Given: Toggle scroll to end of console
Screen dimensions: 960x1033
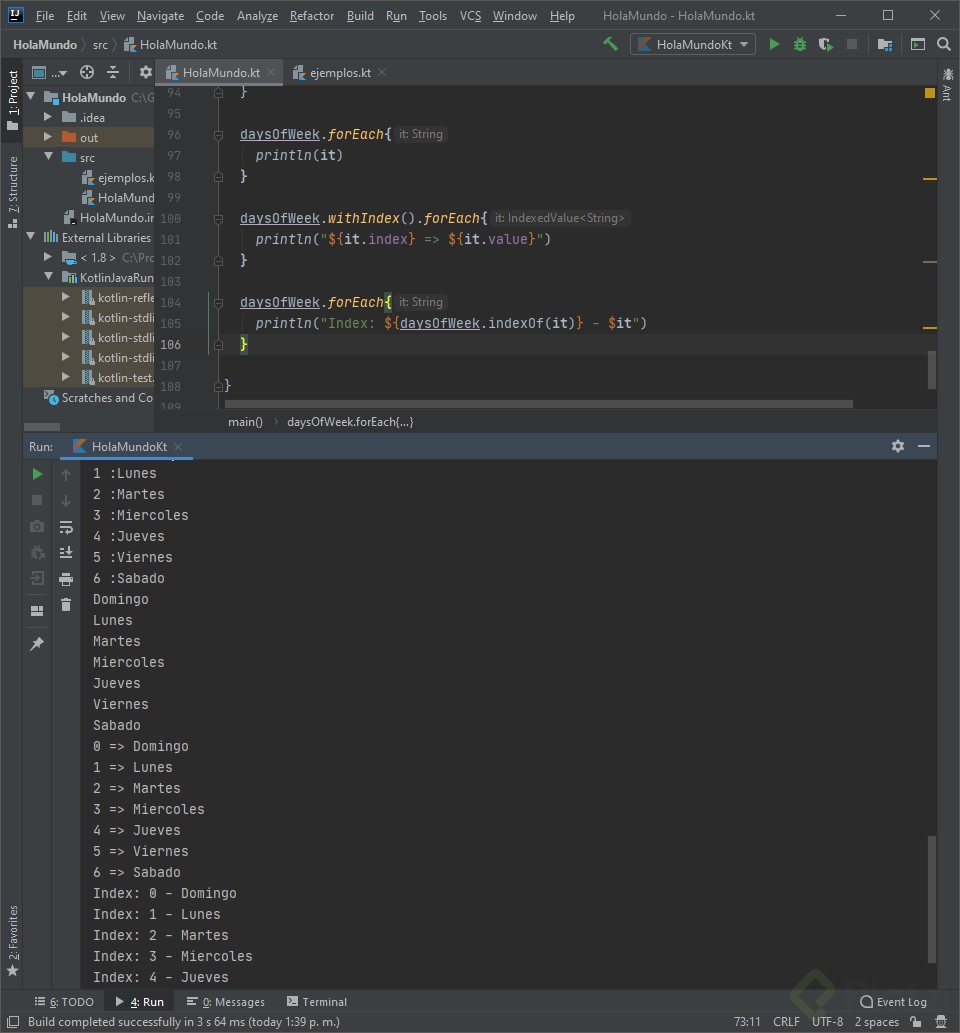Looking at the screenshot, I should (66, 552).
